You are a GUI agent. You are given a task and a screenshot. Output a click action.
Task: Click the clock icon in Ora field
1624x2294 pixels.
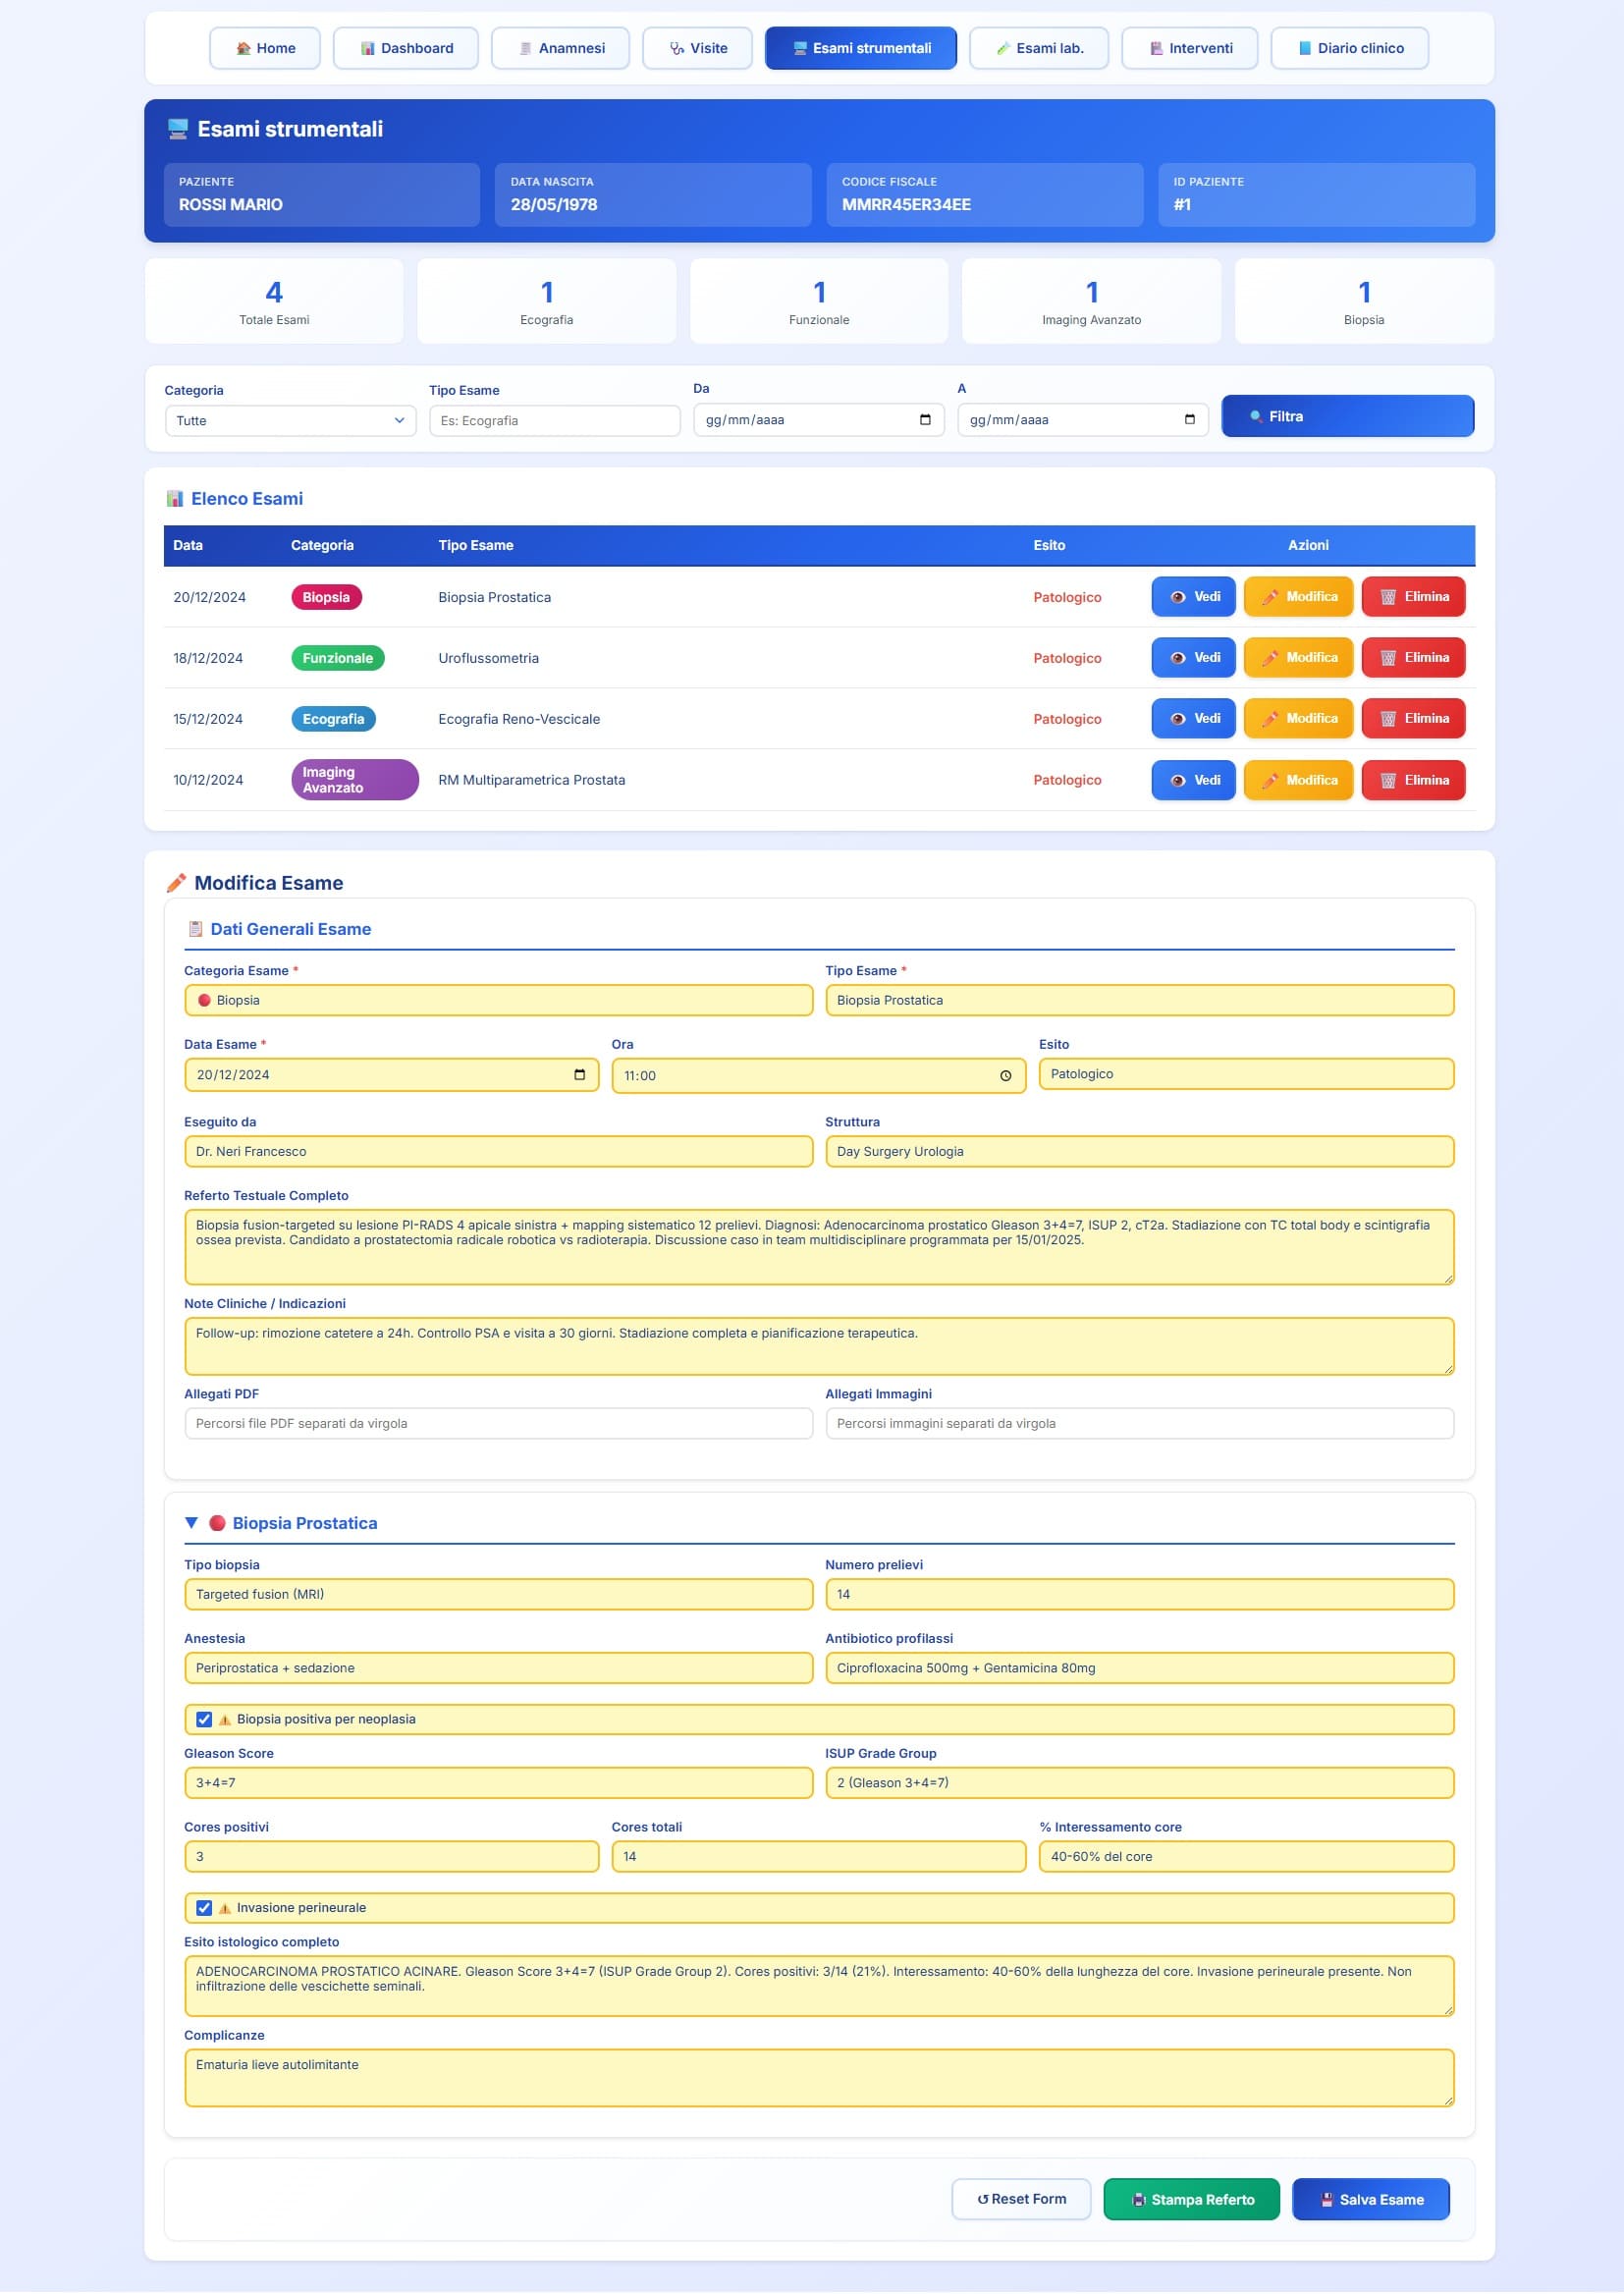tap(1005, 1076)
